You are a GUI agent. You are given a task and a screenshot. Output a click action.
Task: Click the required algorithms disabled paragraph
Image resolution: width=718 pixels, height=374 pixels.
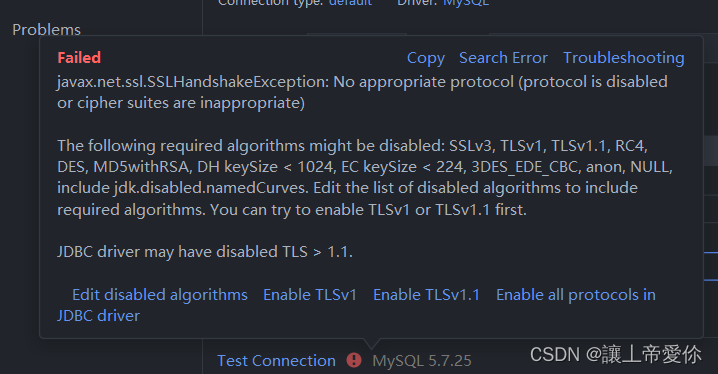(x=365, y=178)
